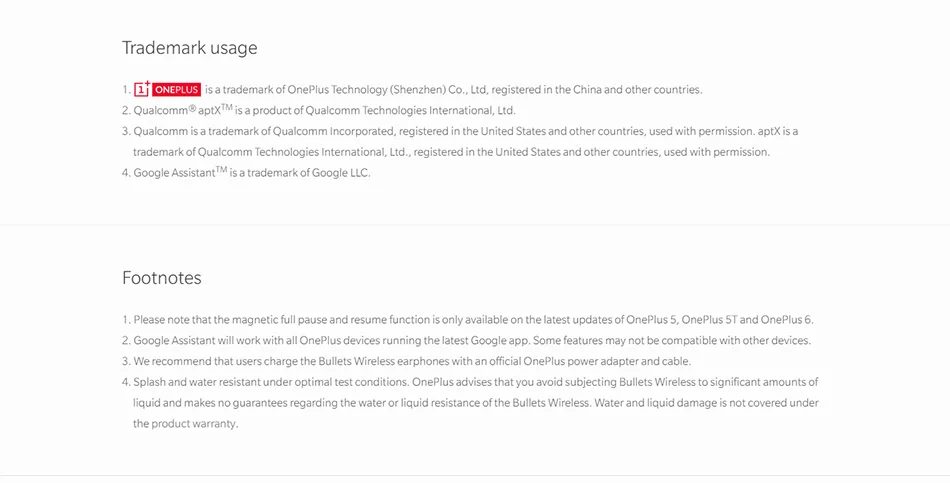Click the red ONEPLUS wordmark badge
The image size is (950, 483).
pos(176,90)
